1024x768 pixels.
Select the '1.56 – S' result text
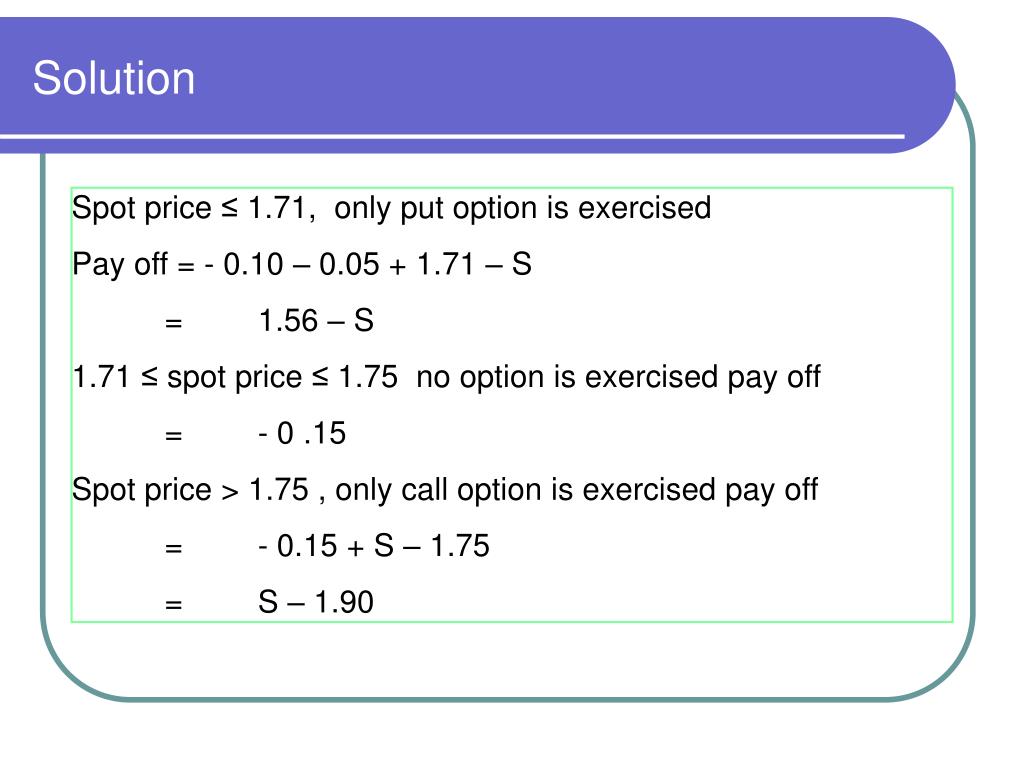click(316, 321)
